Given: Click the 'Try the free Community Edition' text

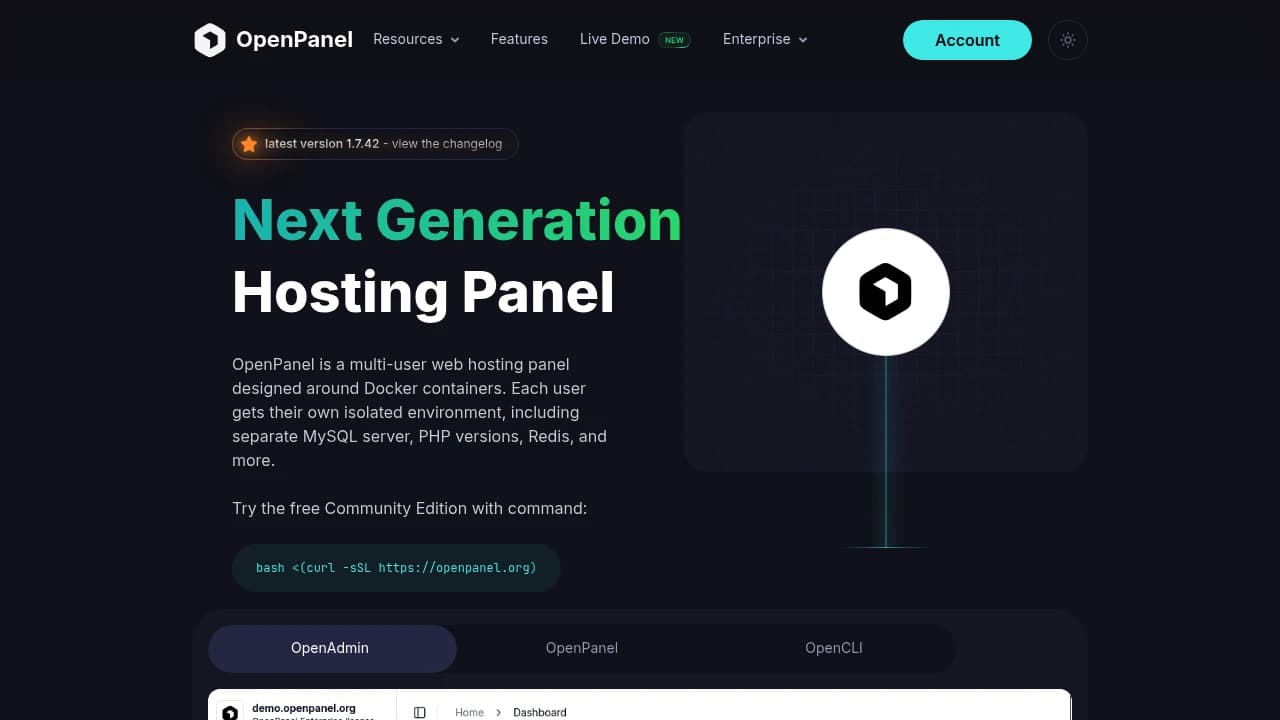Looking at the screenshot, I should (410, 508).
